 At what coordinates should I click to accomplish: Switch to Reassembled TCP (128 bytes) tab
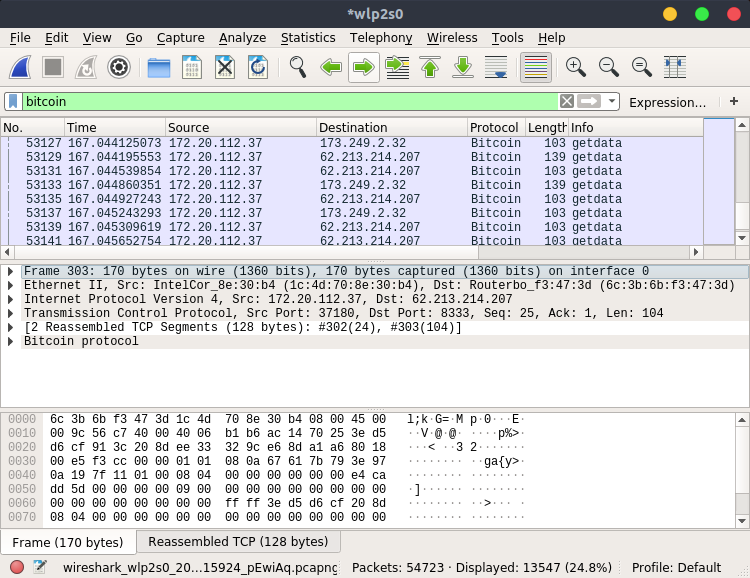(238, 542)
